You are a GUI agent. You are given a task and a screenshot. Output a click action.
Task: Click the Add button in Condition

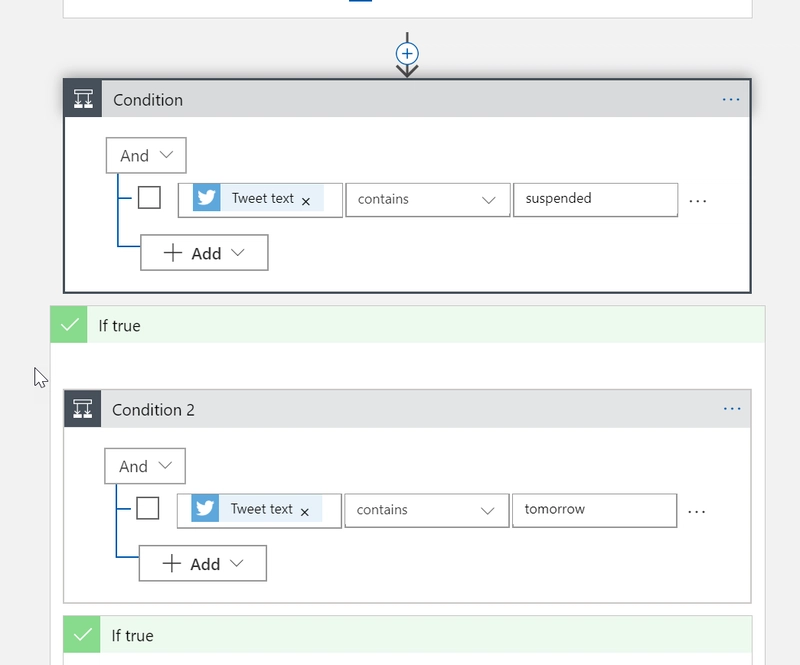[x=204, y=253]
